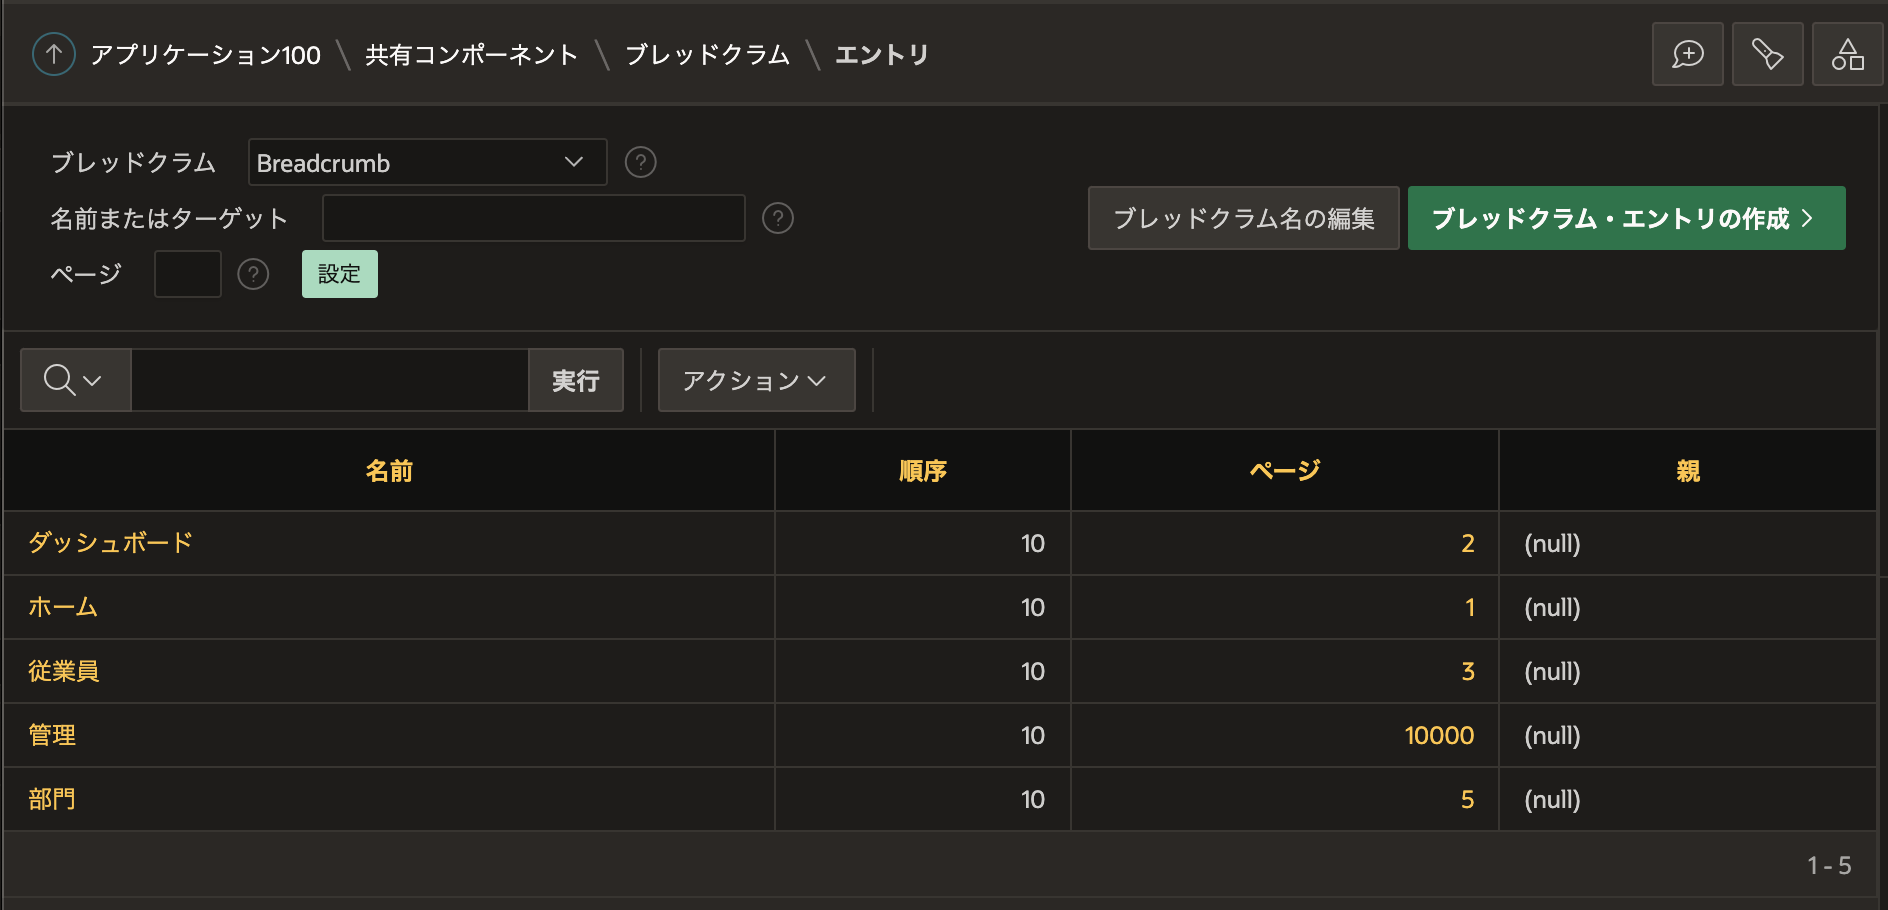Click the ブレッドクラム名の編集 button

tap(1243, 218)
